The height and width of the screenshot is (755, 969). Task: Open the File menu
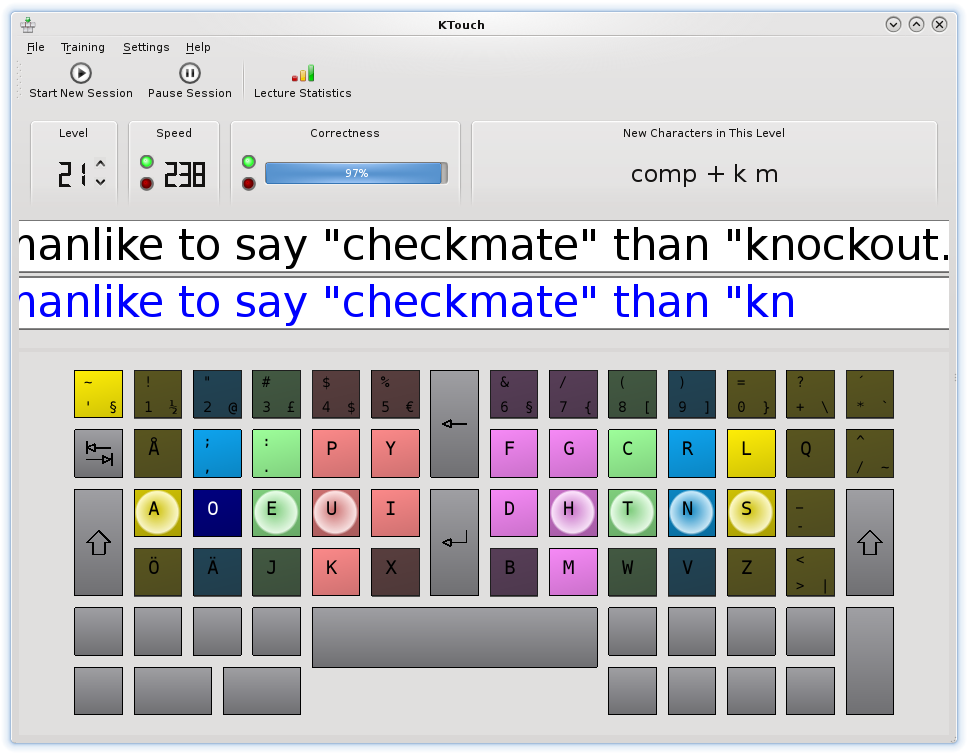[36, 47]
